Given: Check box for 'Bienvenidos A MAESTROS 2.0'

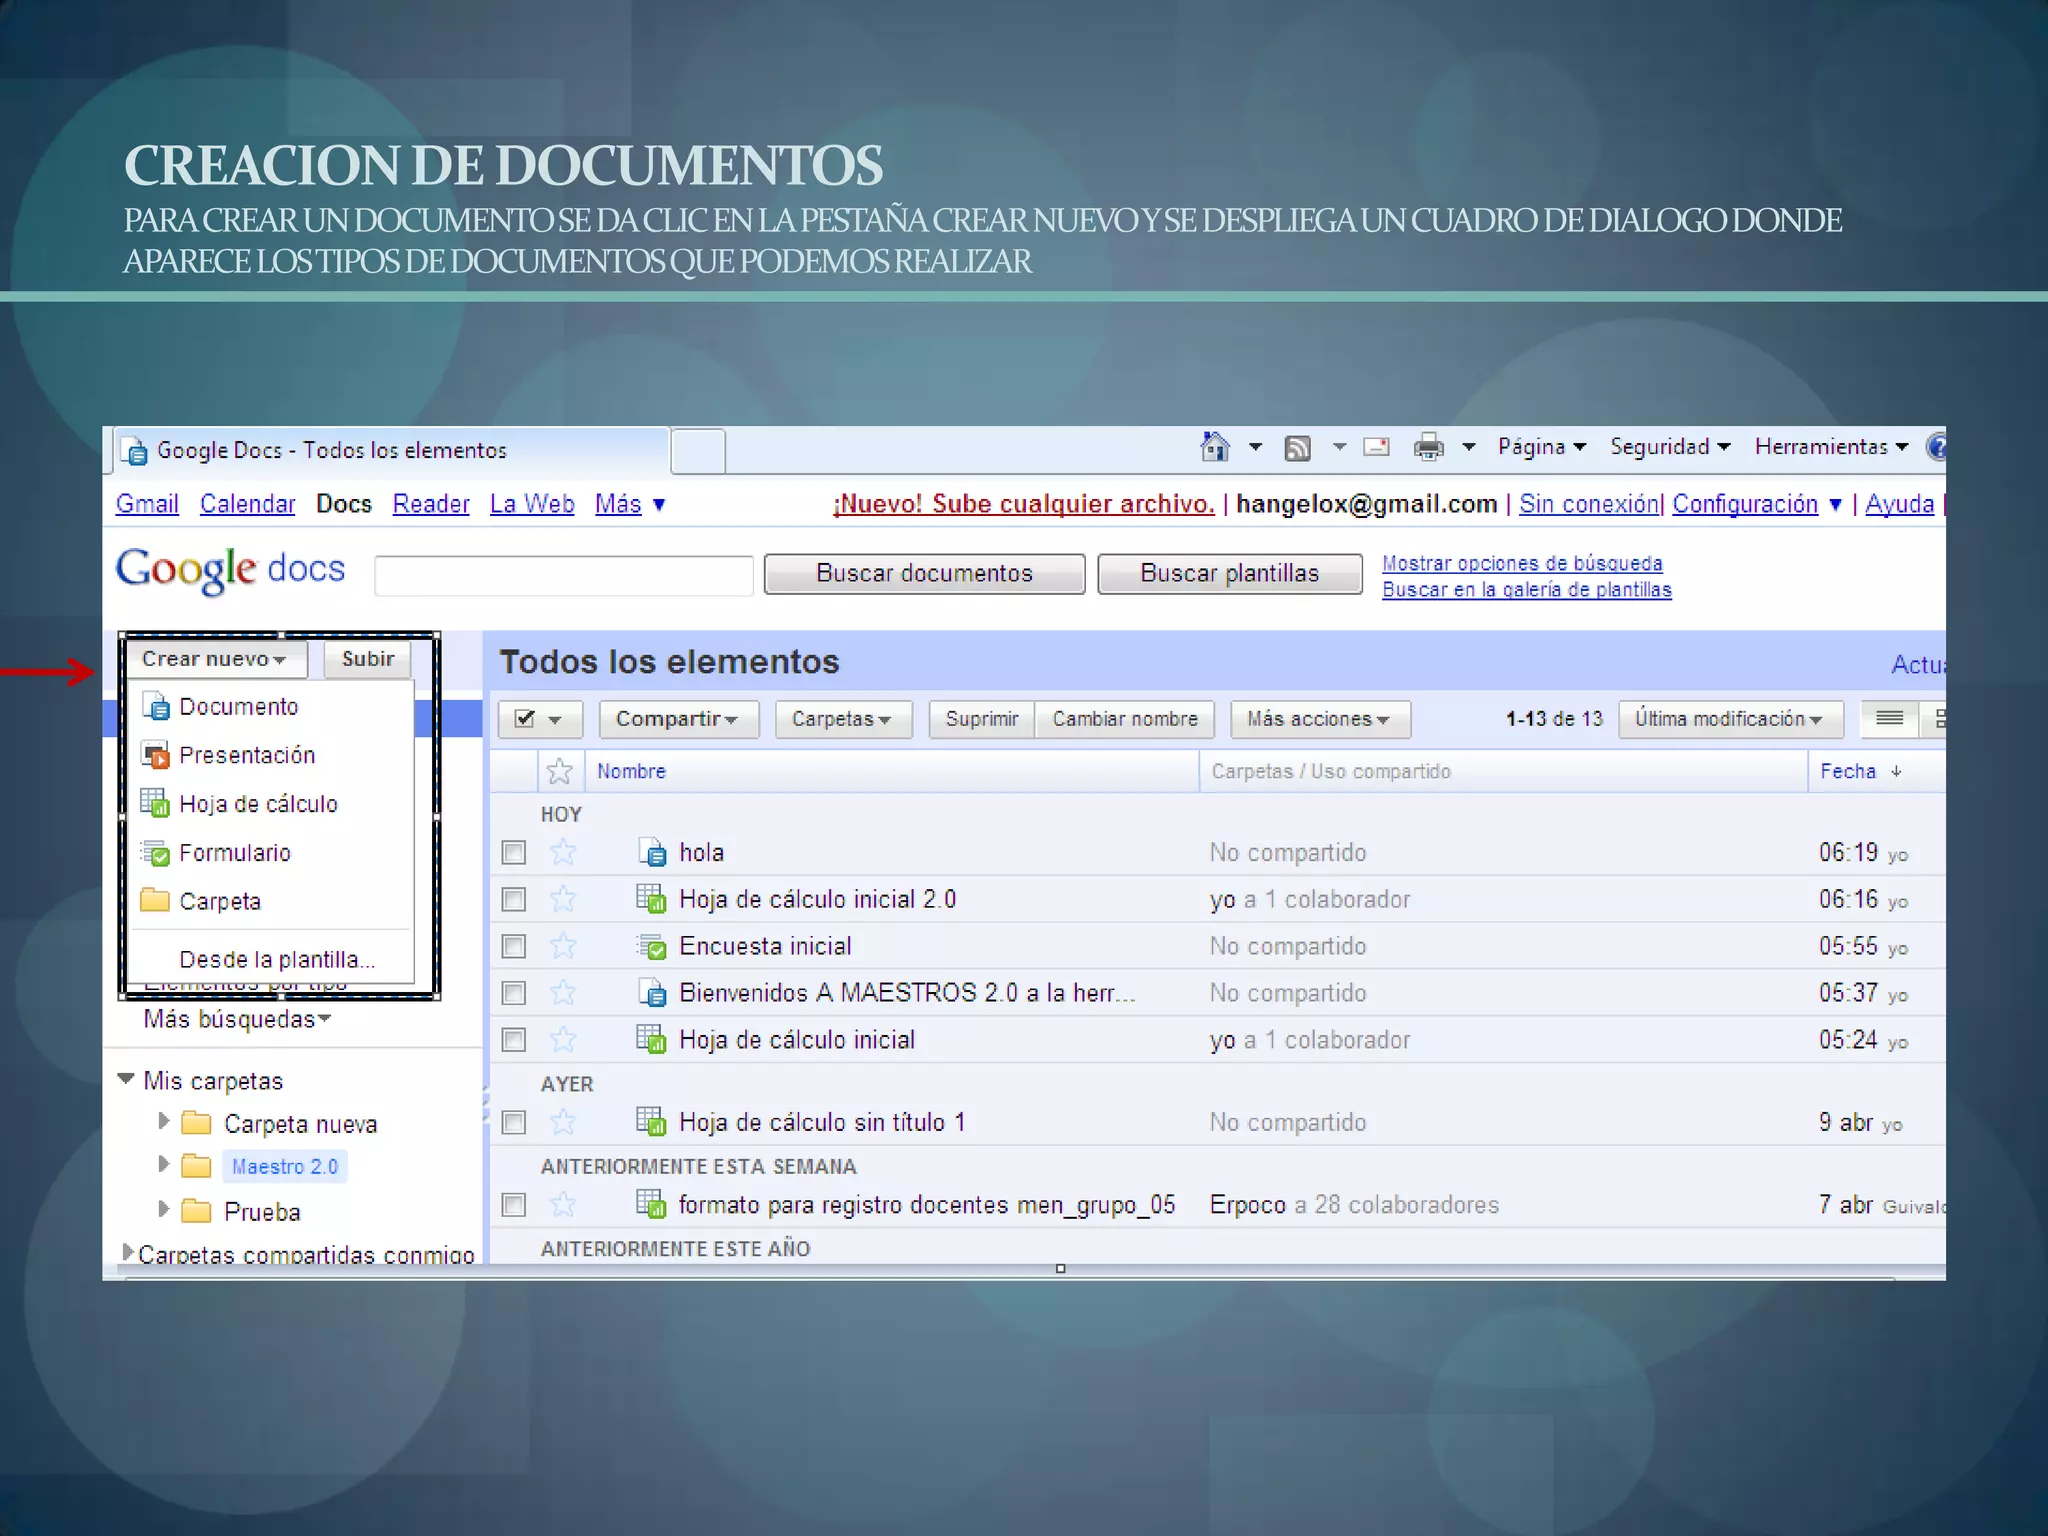Looking at the screenshot, I should point(514,993).
